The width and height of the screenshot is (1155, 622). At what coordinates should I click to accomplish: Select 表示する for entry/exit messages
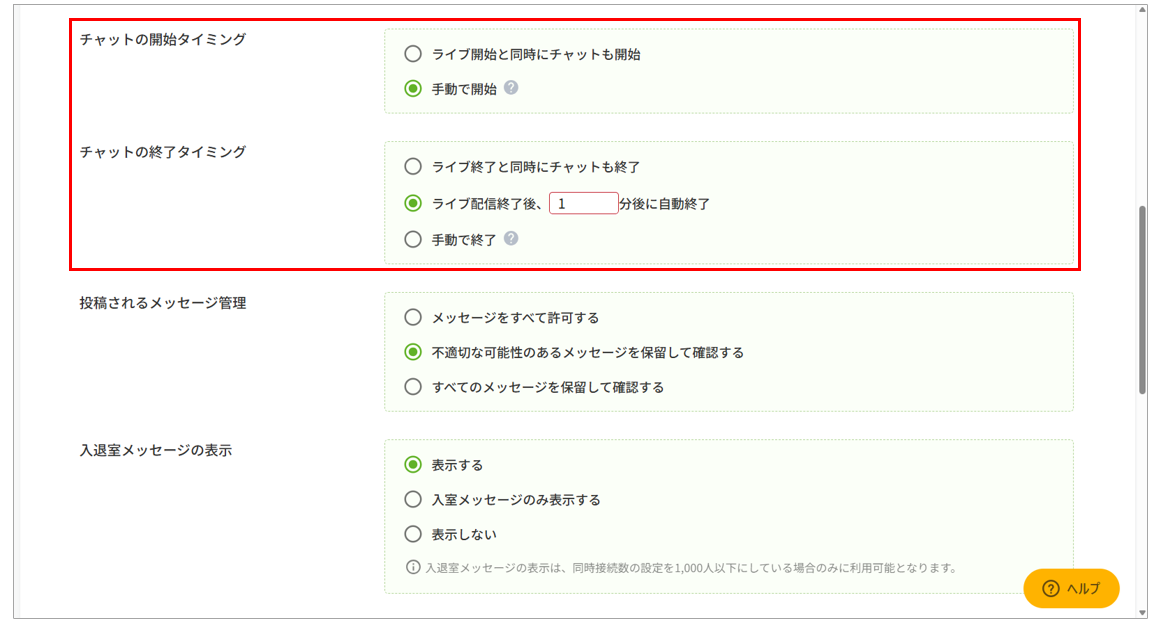click(x=413, y=464)
